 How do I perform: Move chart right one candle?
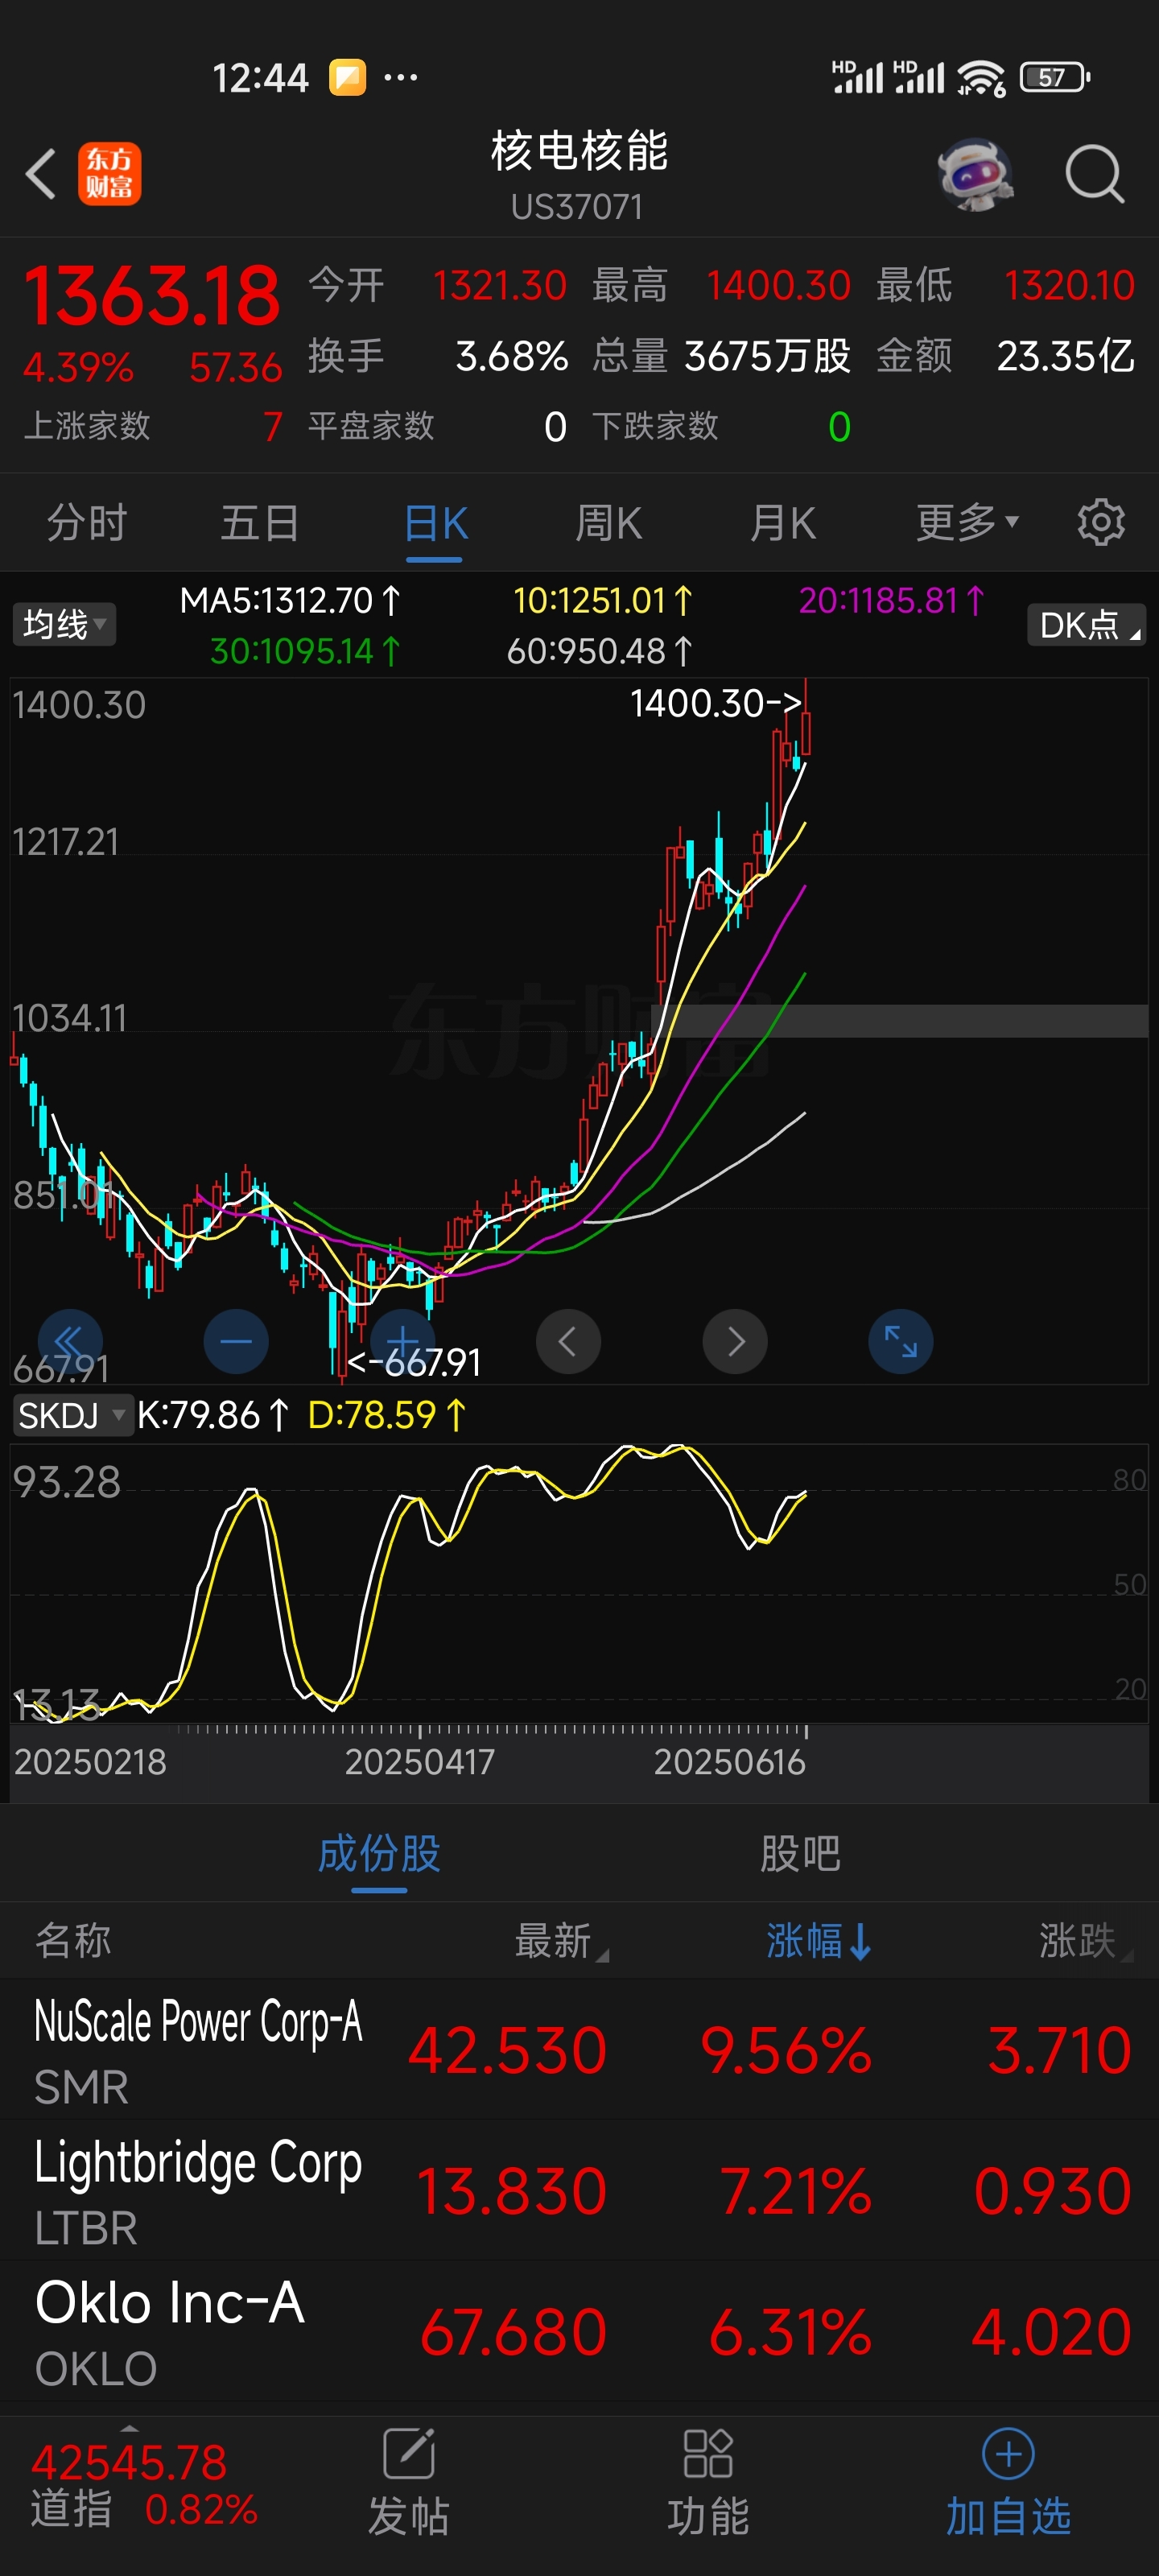point(735,1341)
